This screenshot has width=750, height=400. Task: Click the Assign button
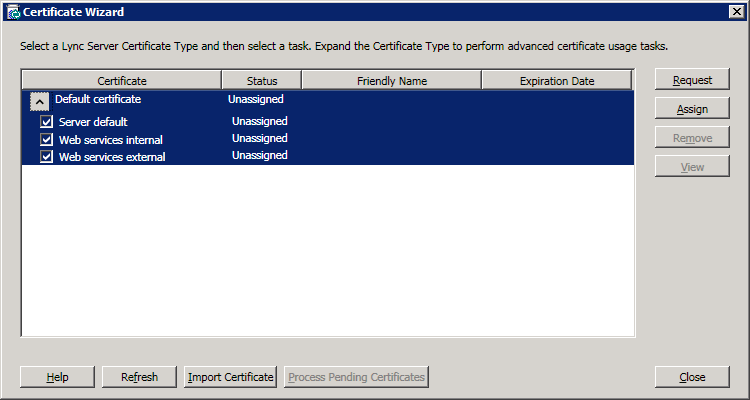(x=692, y=109)
